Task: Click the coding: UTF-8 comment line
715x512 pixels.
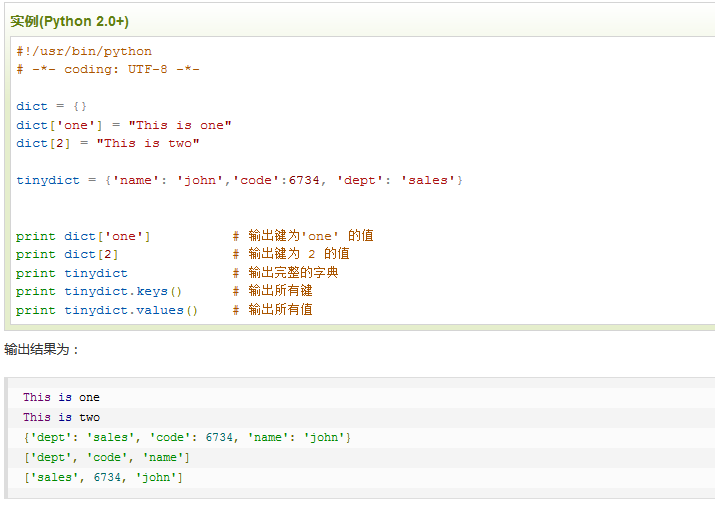Action: point(108,69)
